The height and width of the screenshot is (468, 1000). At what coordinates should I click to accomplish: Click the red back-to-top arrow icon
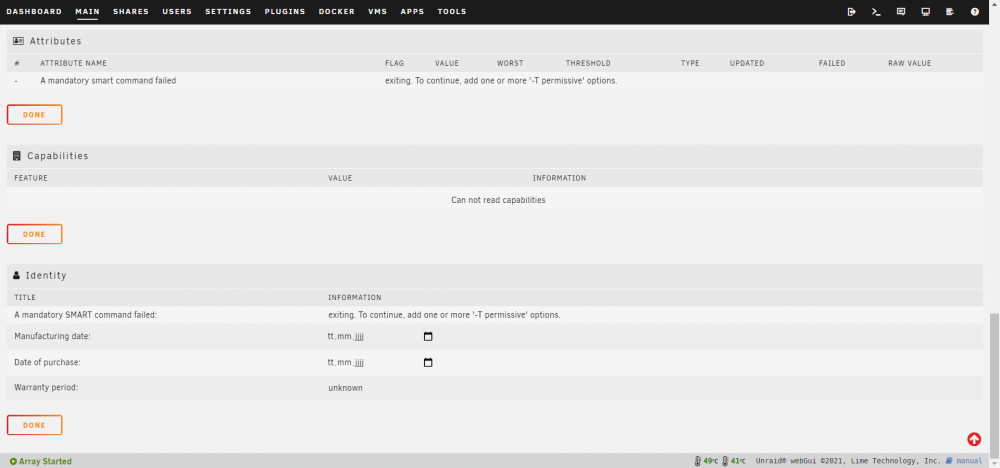pos(974,439)
